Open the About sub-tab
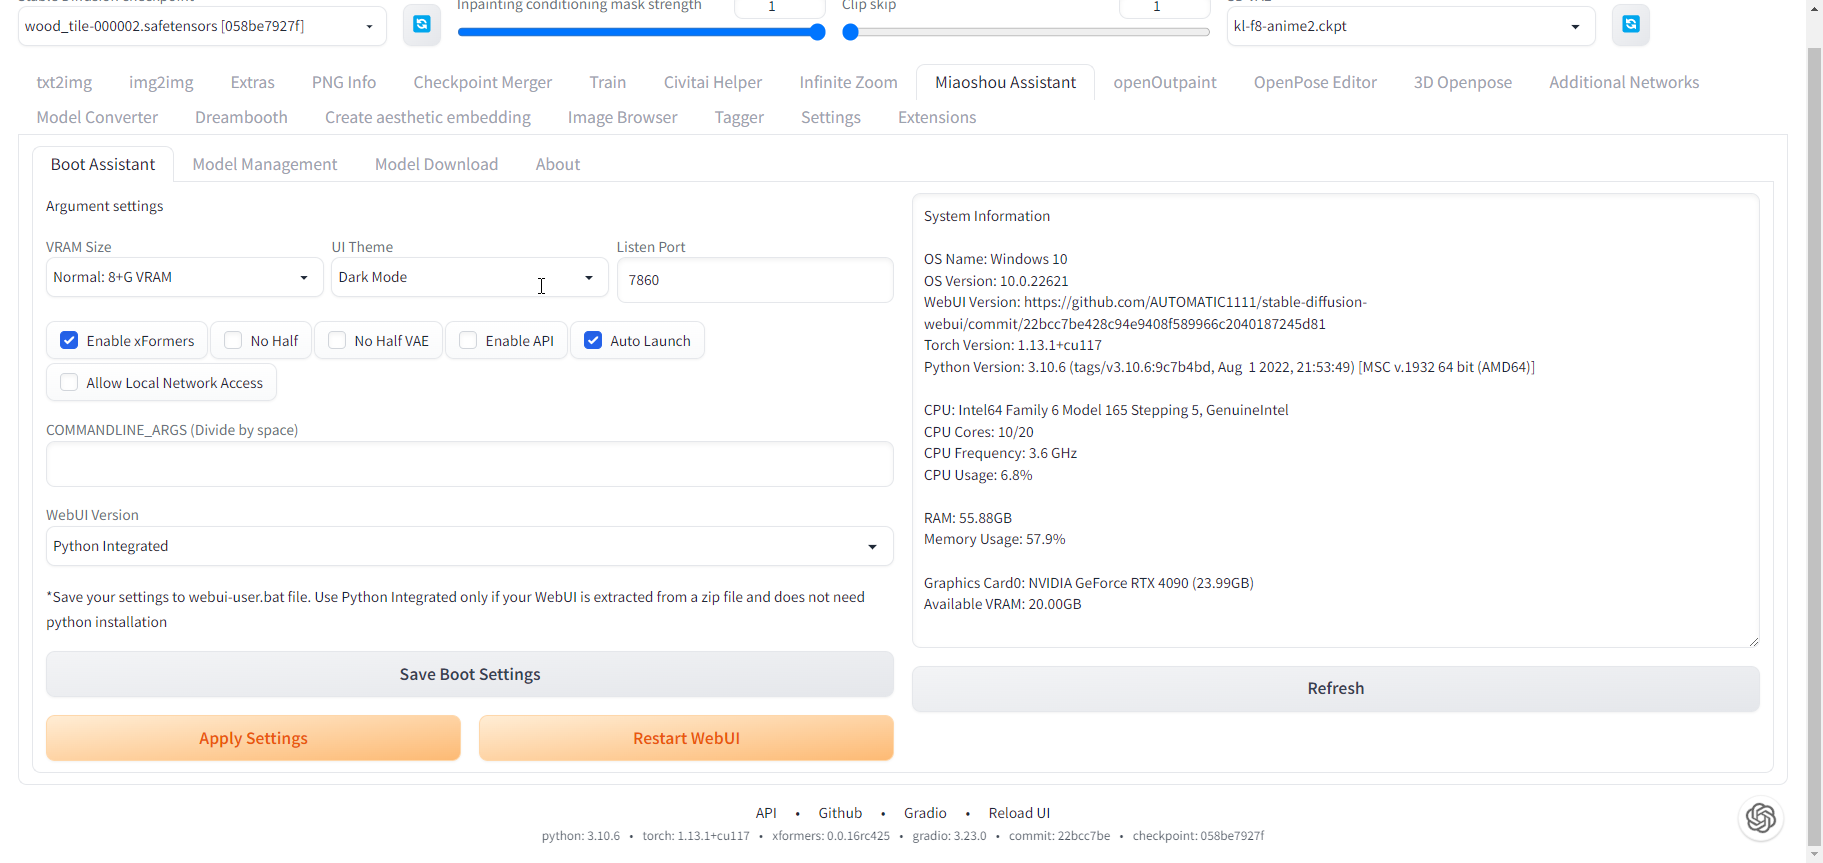 click(558, 164)
